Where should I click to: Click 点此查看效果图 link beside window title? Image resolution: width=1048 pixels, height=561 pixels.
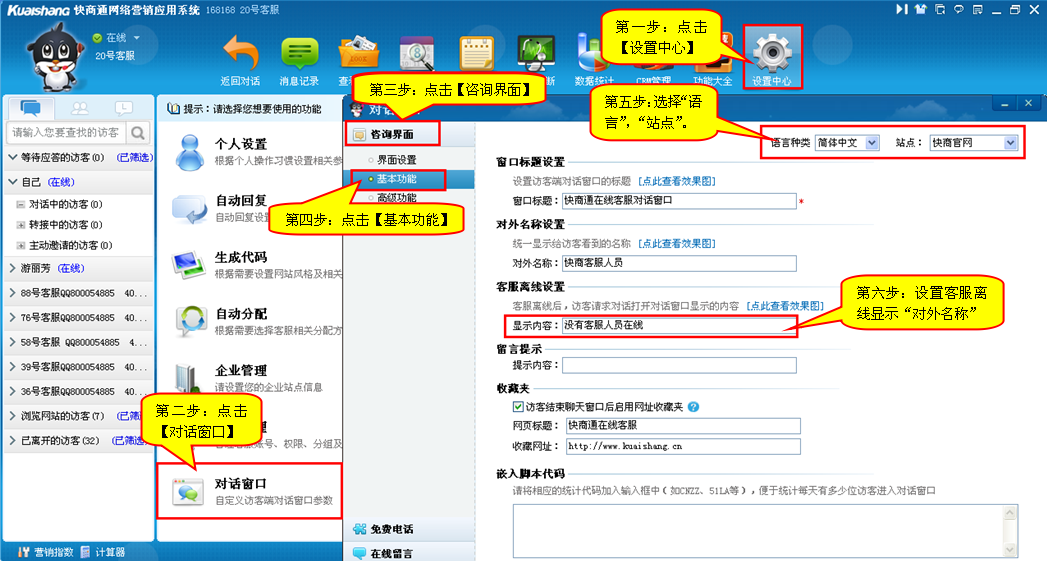click(677, 181)
